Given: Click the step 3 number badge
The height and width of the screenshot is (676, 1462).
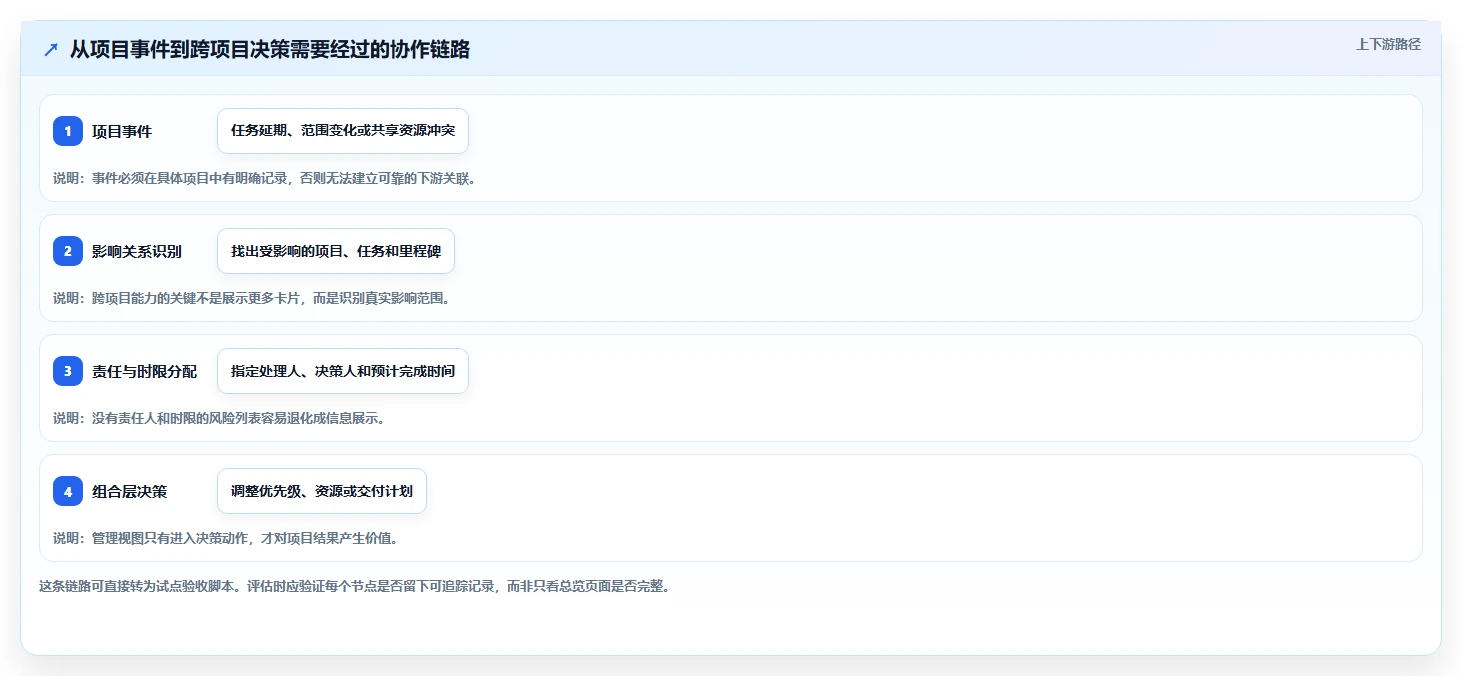Looking at the screenshot, I should click(68, 371).
